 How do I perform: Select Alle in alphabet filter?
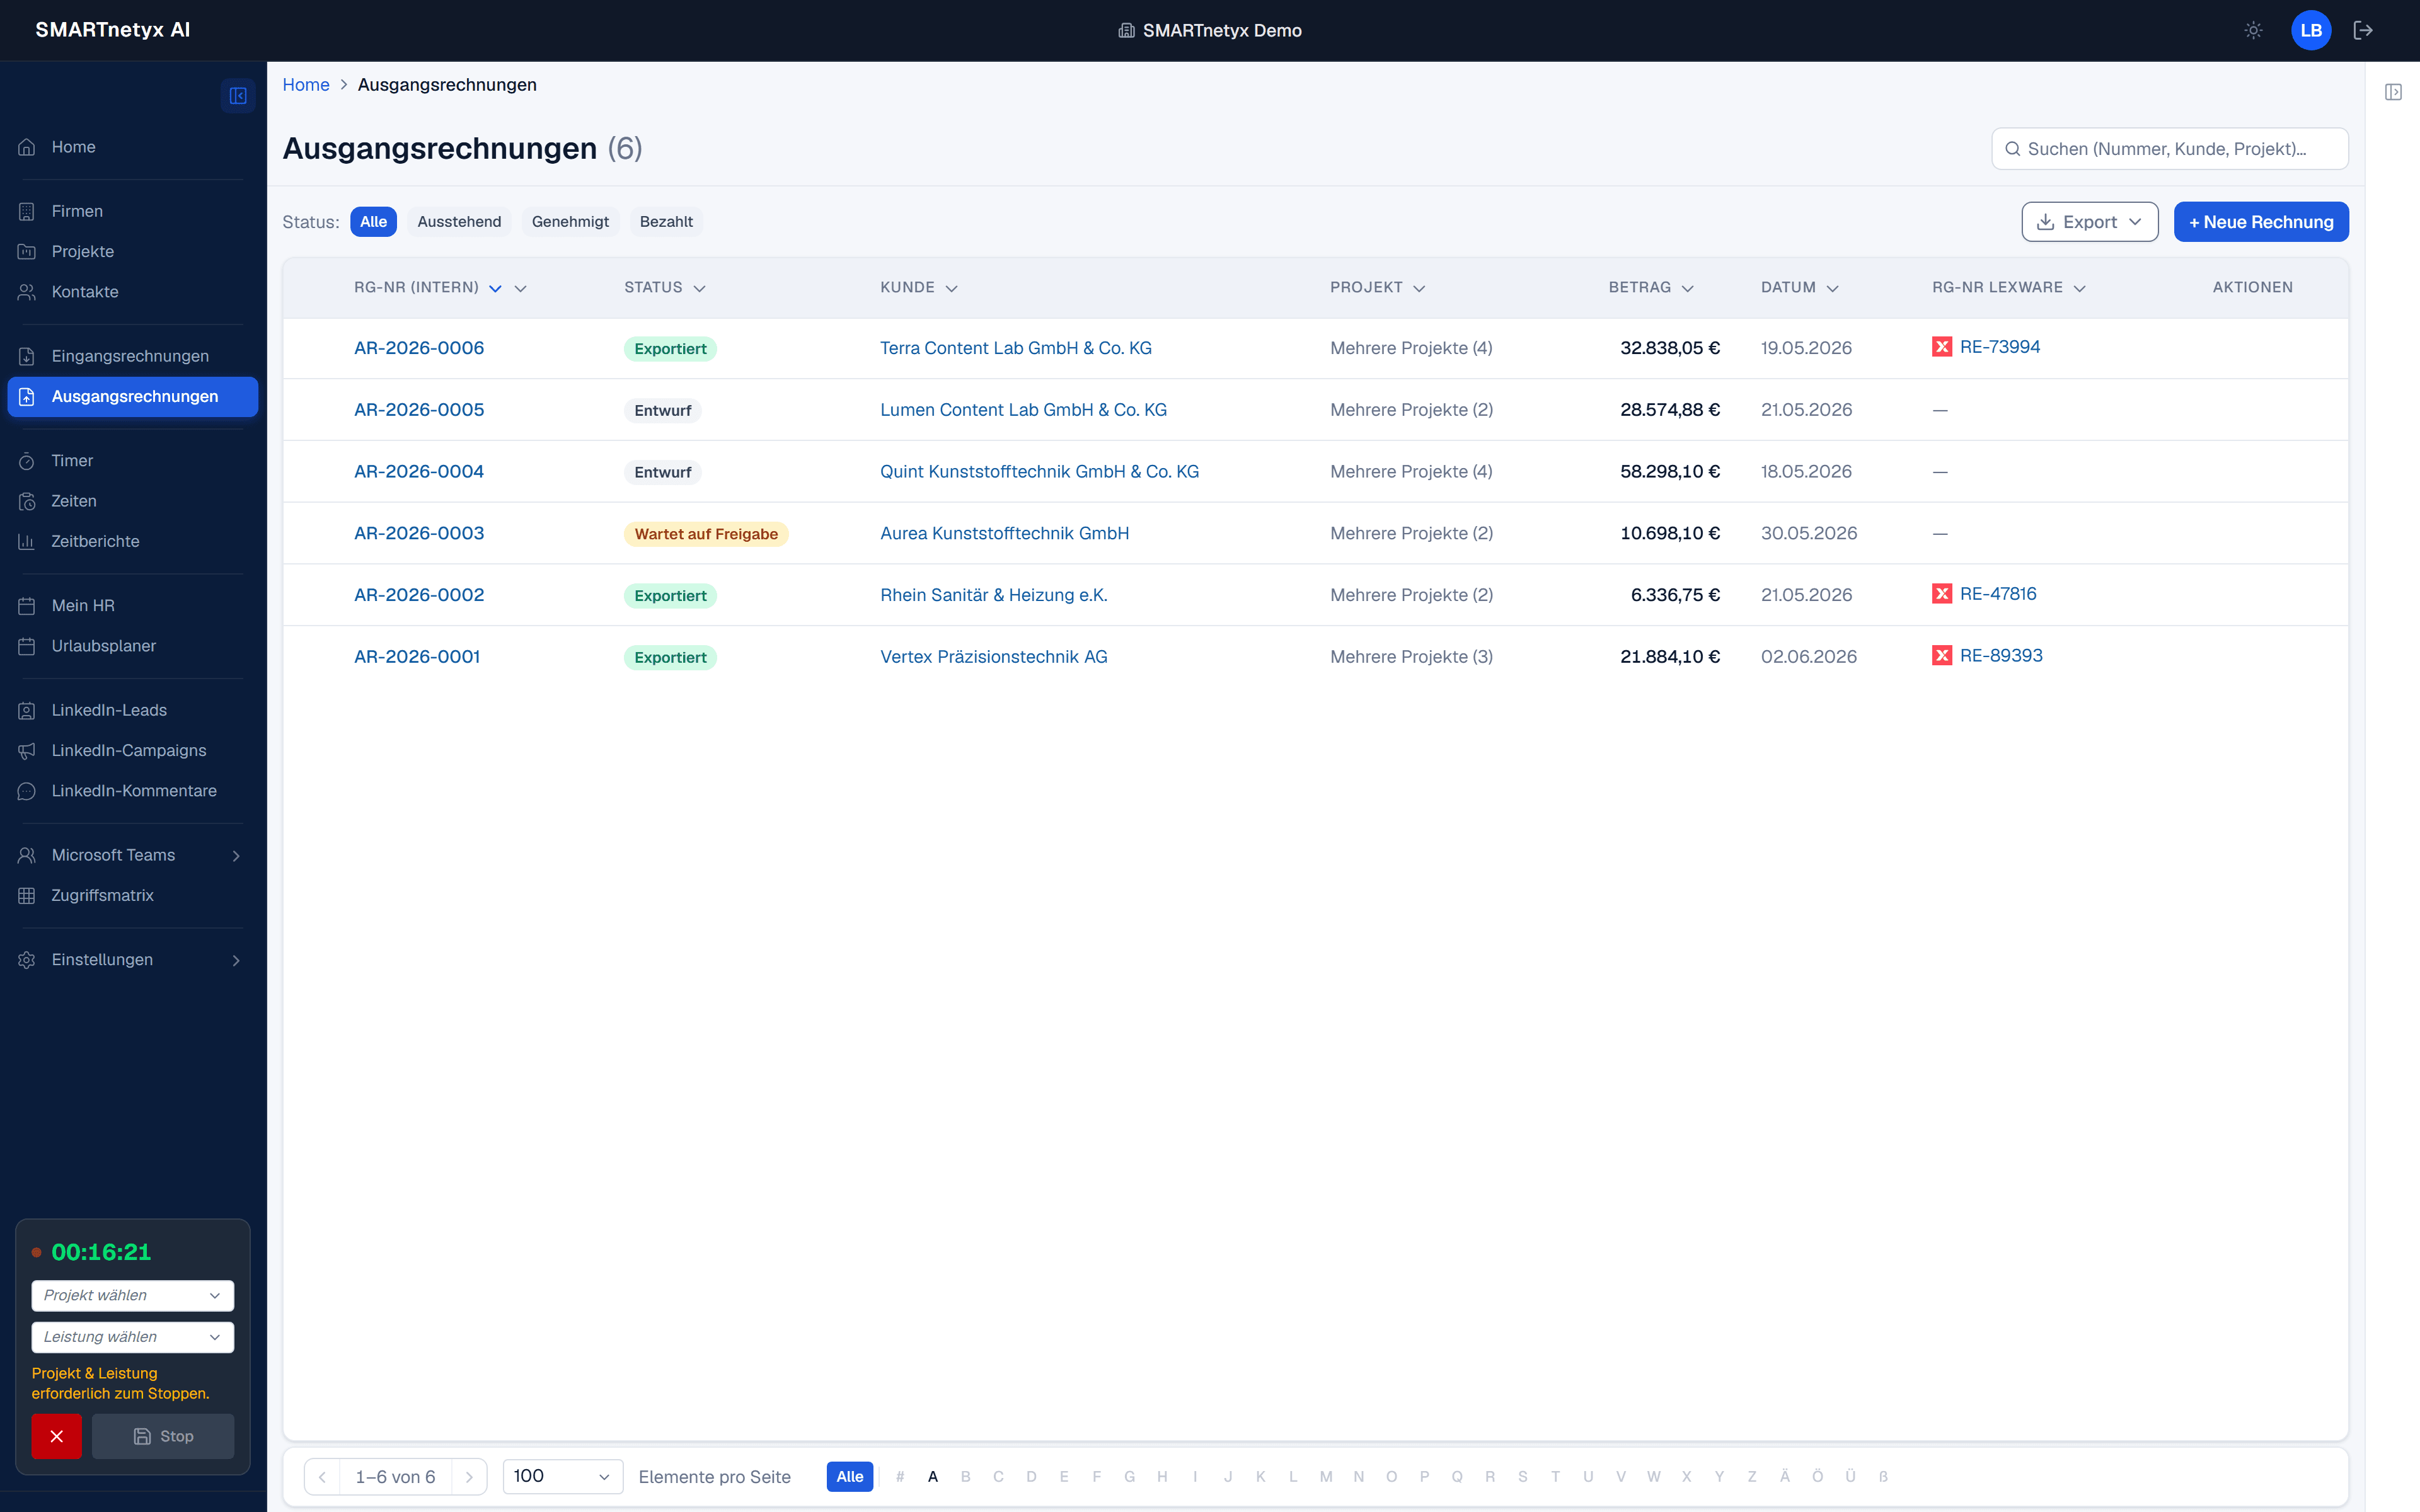point(849,1477)
